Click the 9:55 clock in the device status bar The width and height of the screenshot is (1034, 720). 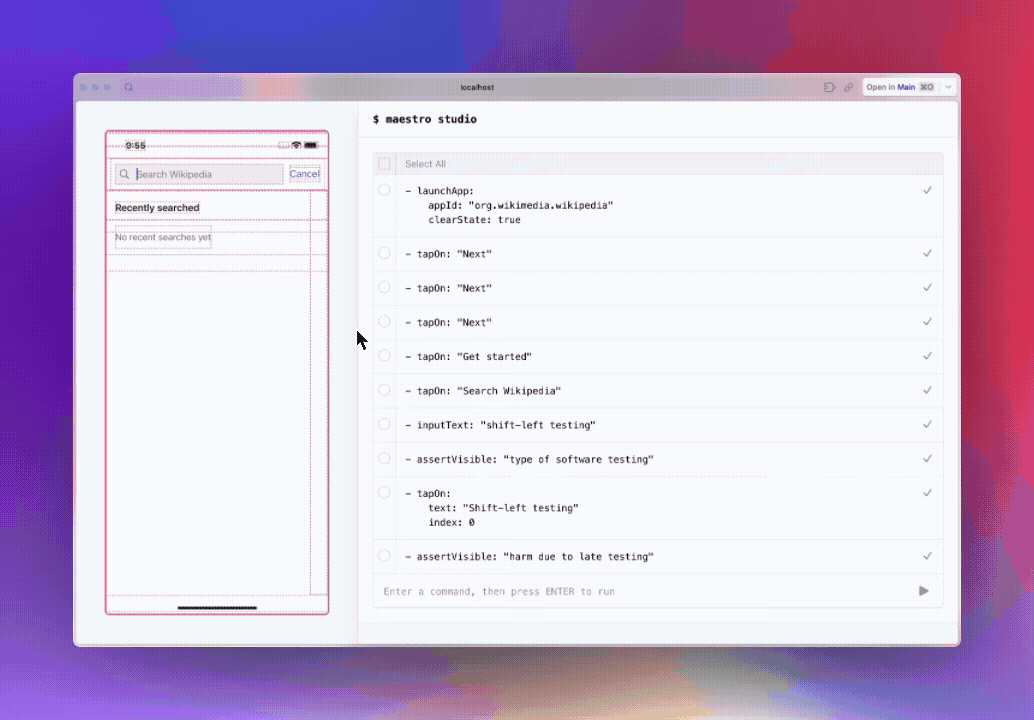tap(135, 145)
